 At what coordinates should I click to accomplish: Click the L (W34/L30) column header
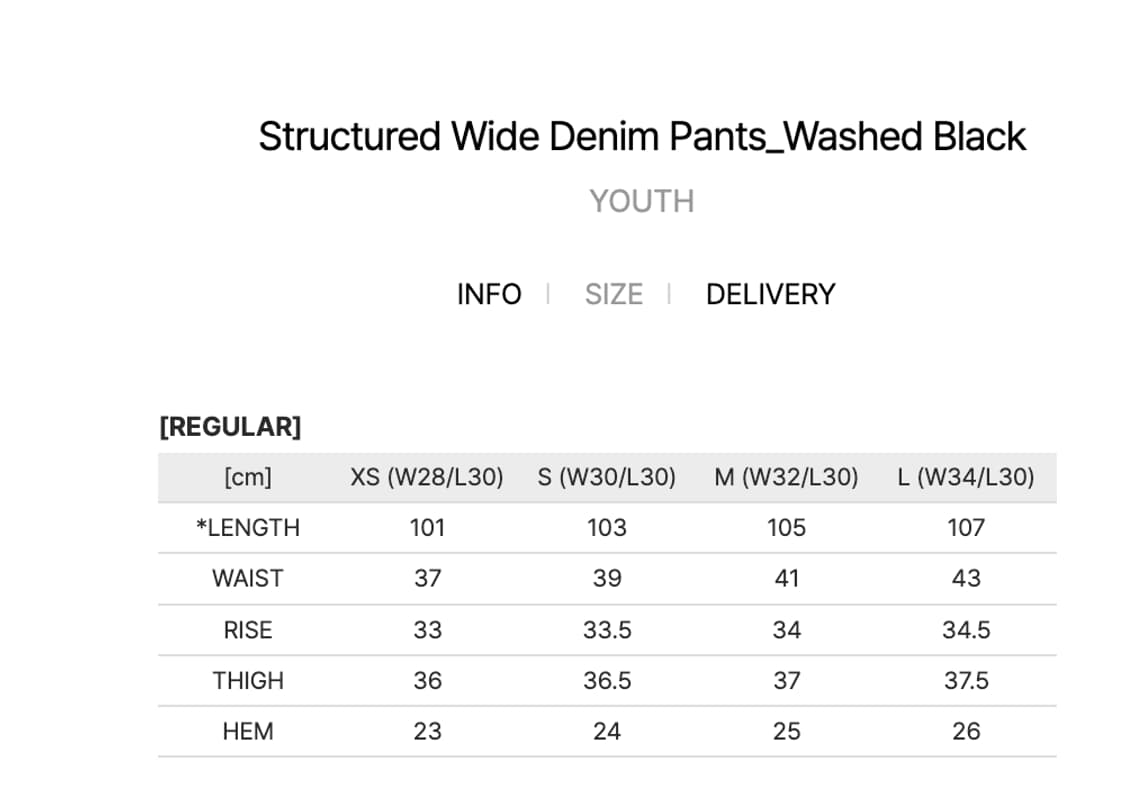tap(966, 477)
